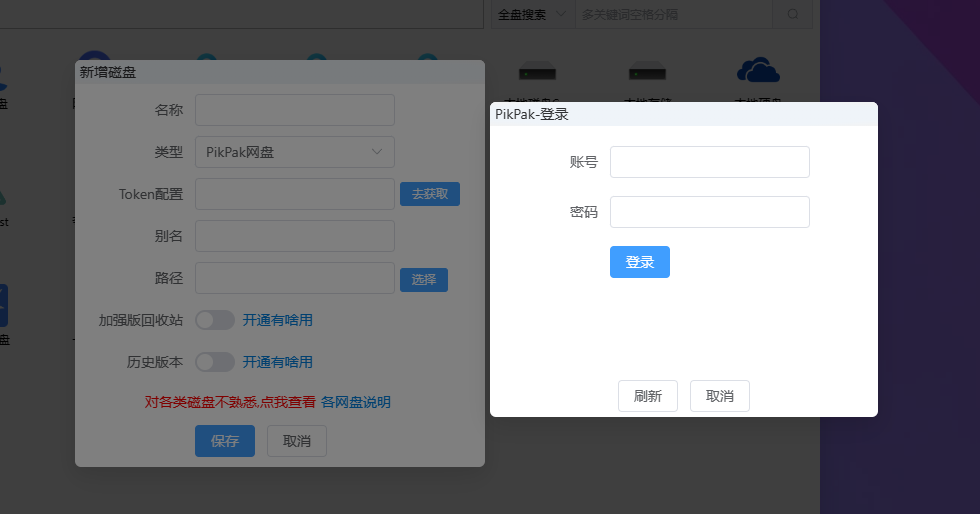Viewport: 980px width, 514px height.
Task: Toggle the 加强版回收站 switch
Action: [x=214, y=320]
